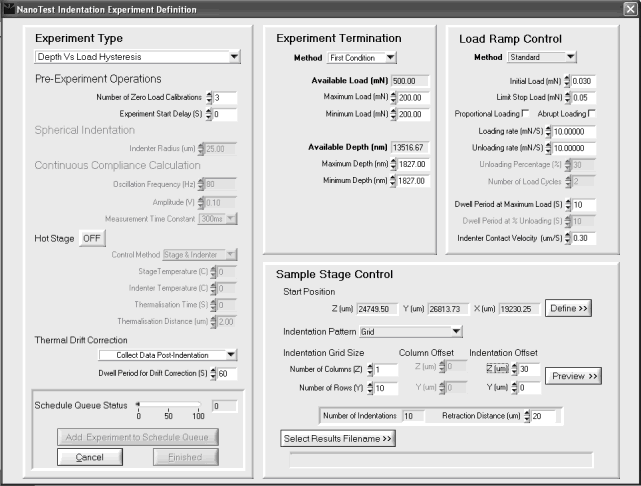Click Select Results Filename >> button
The image size is (641, 486).
coord(338,439)
